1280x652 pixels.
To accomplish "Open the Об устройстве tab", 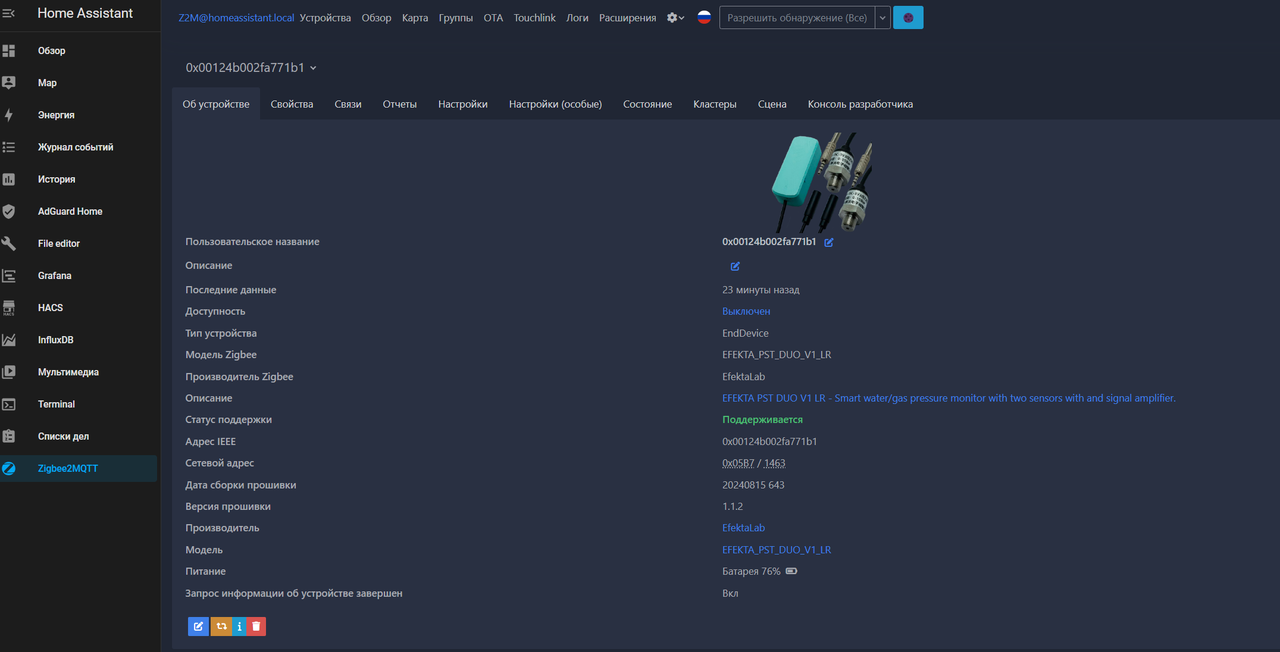I will pyautogui.click(x=216, y=104).
